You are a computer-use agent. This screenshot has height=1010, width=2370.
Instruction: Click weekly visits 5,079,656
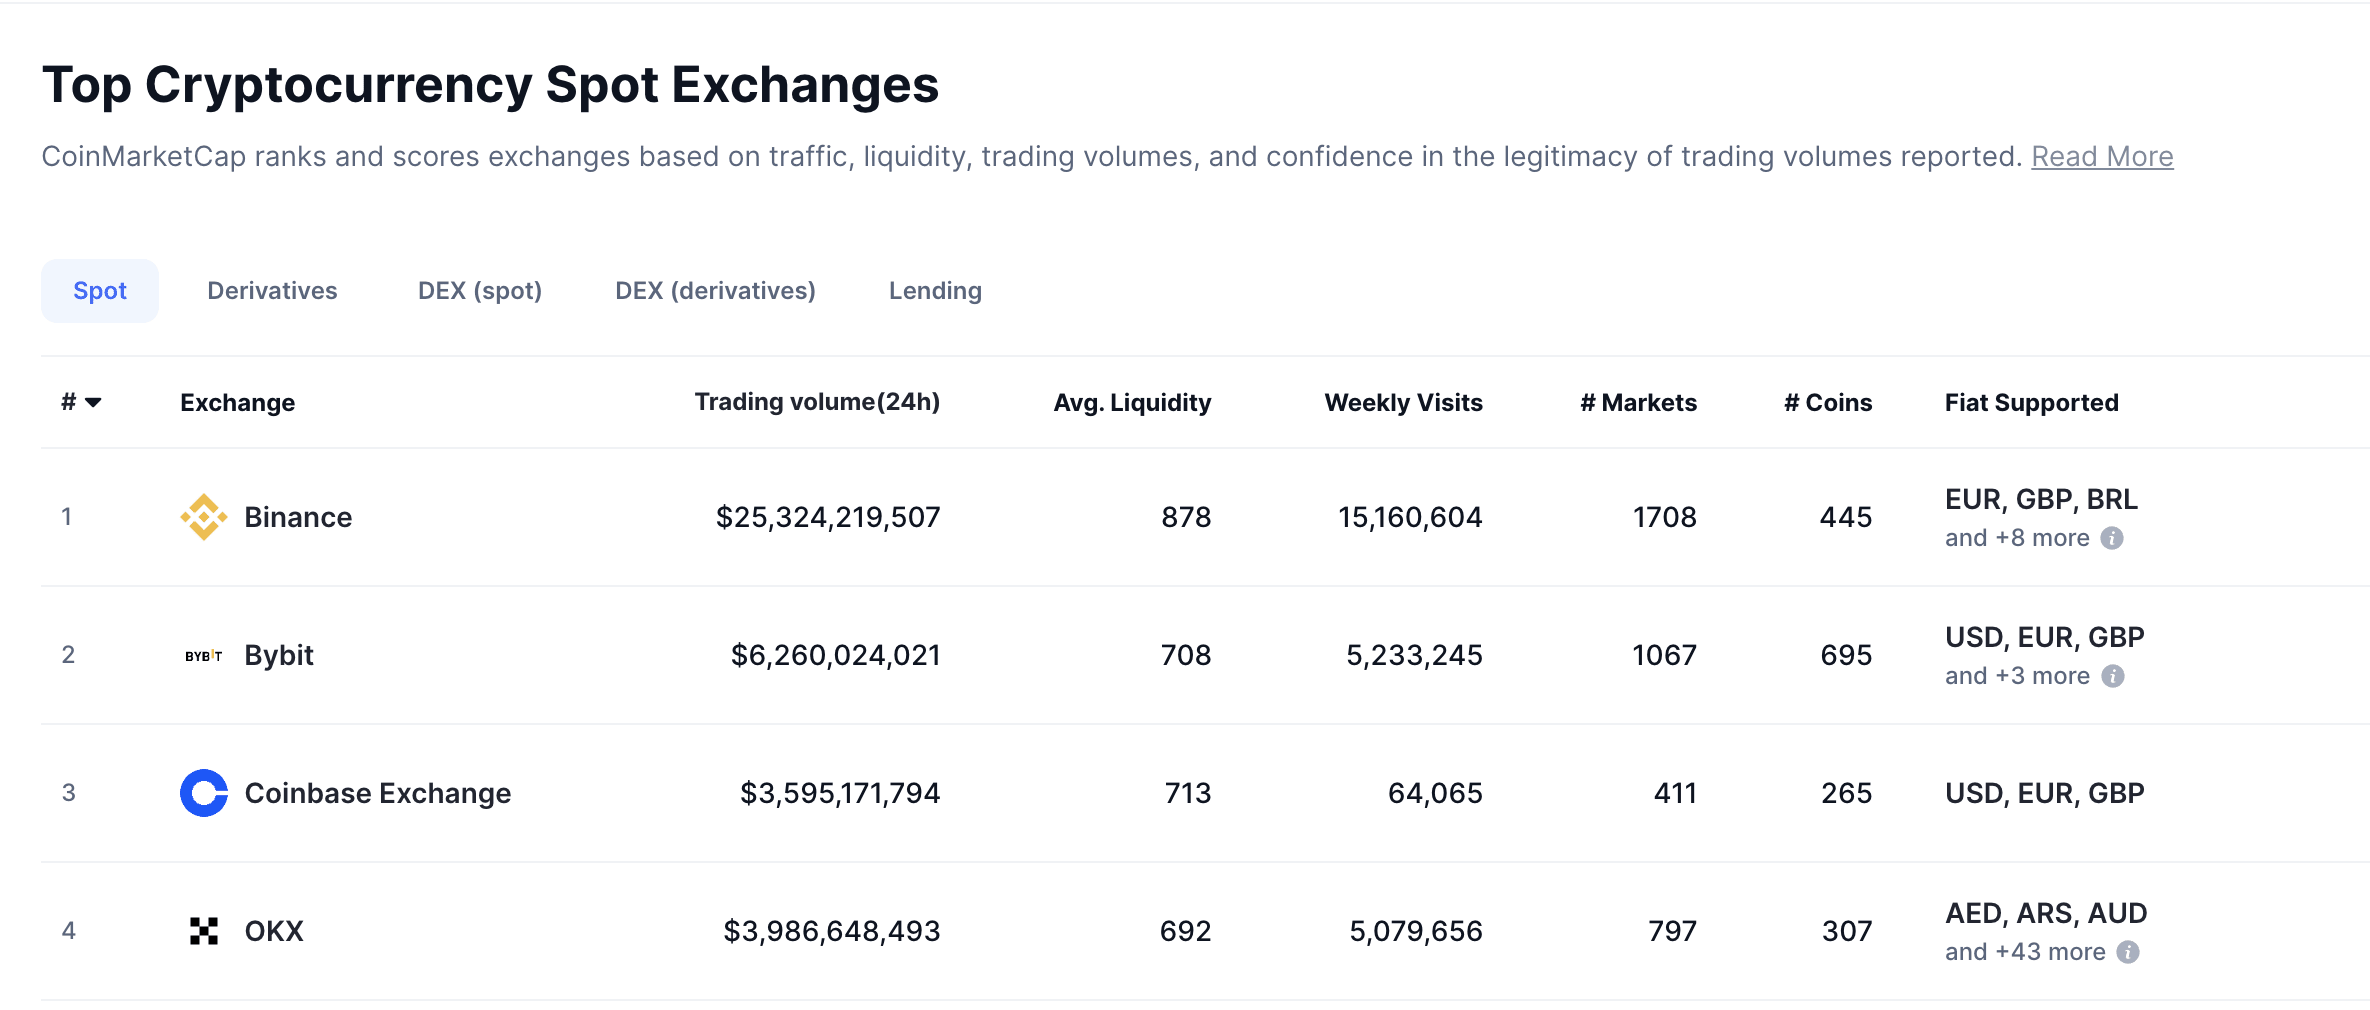[x=1416, y=931]
